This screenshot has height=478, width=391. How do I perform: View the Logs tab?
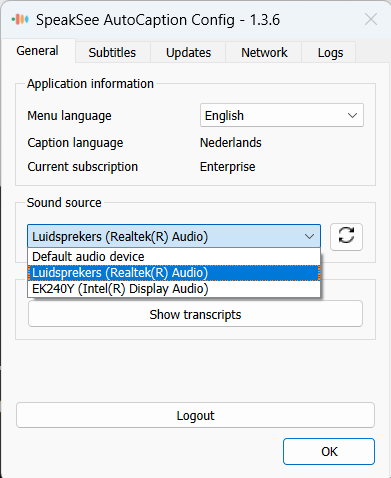pos(330,52)
